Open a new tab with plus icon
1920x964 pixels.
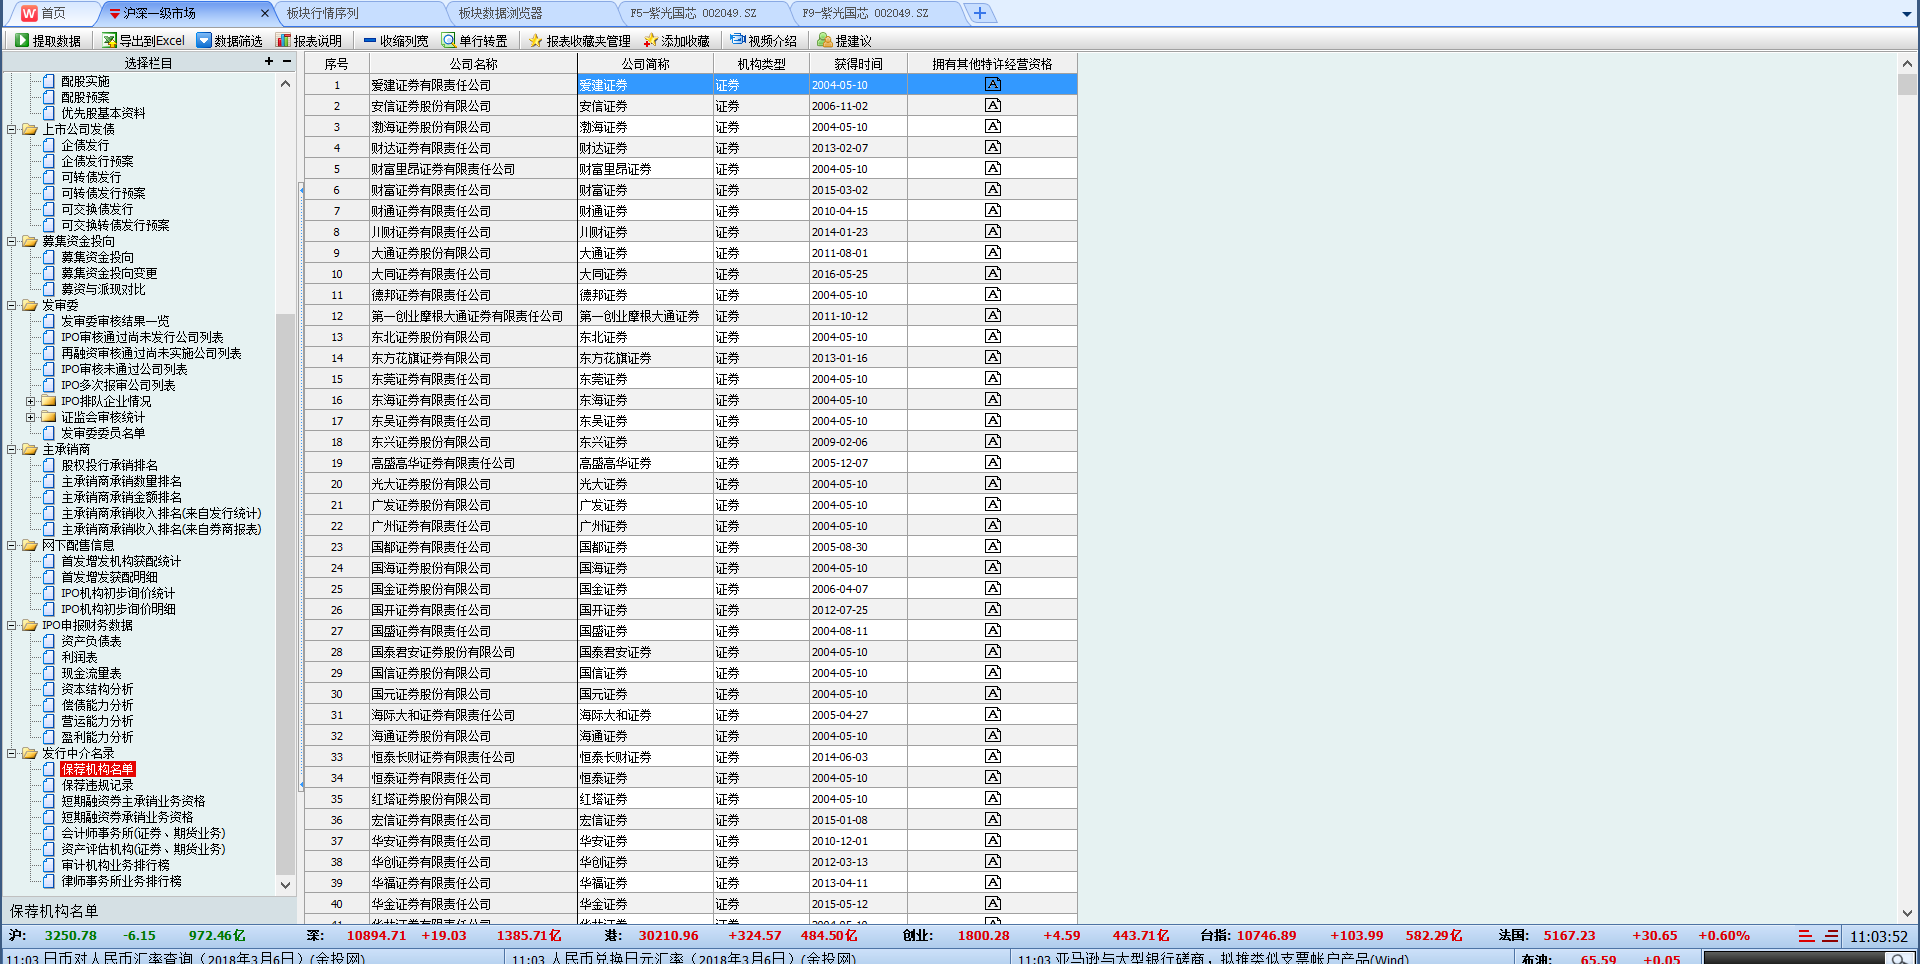click(x=980, y=13)
